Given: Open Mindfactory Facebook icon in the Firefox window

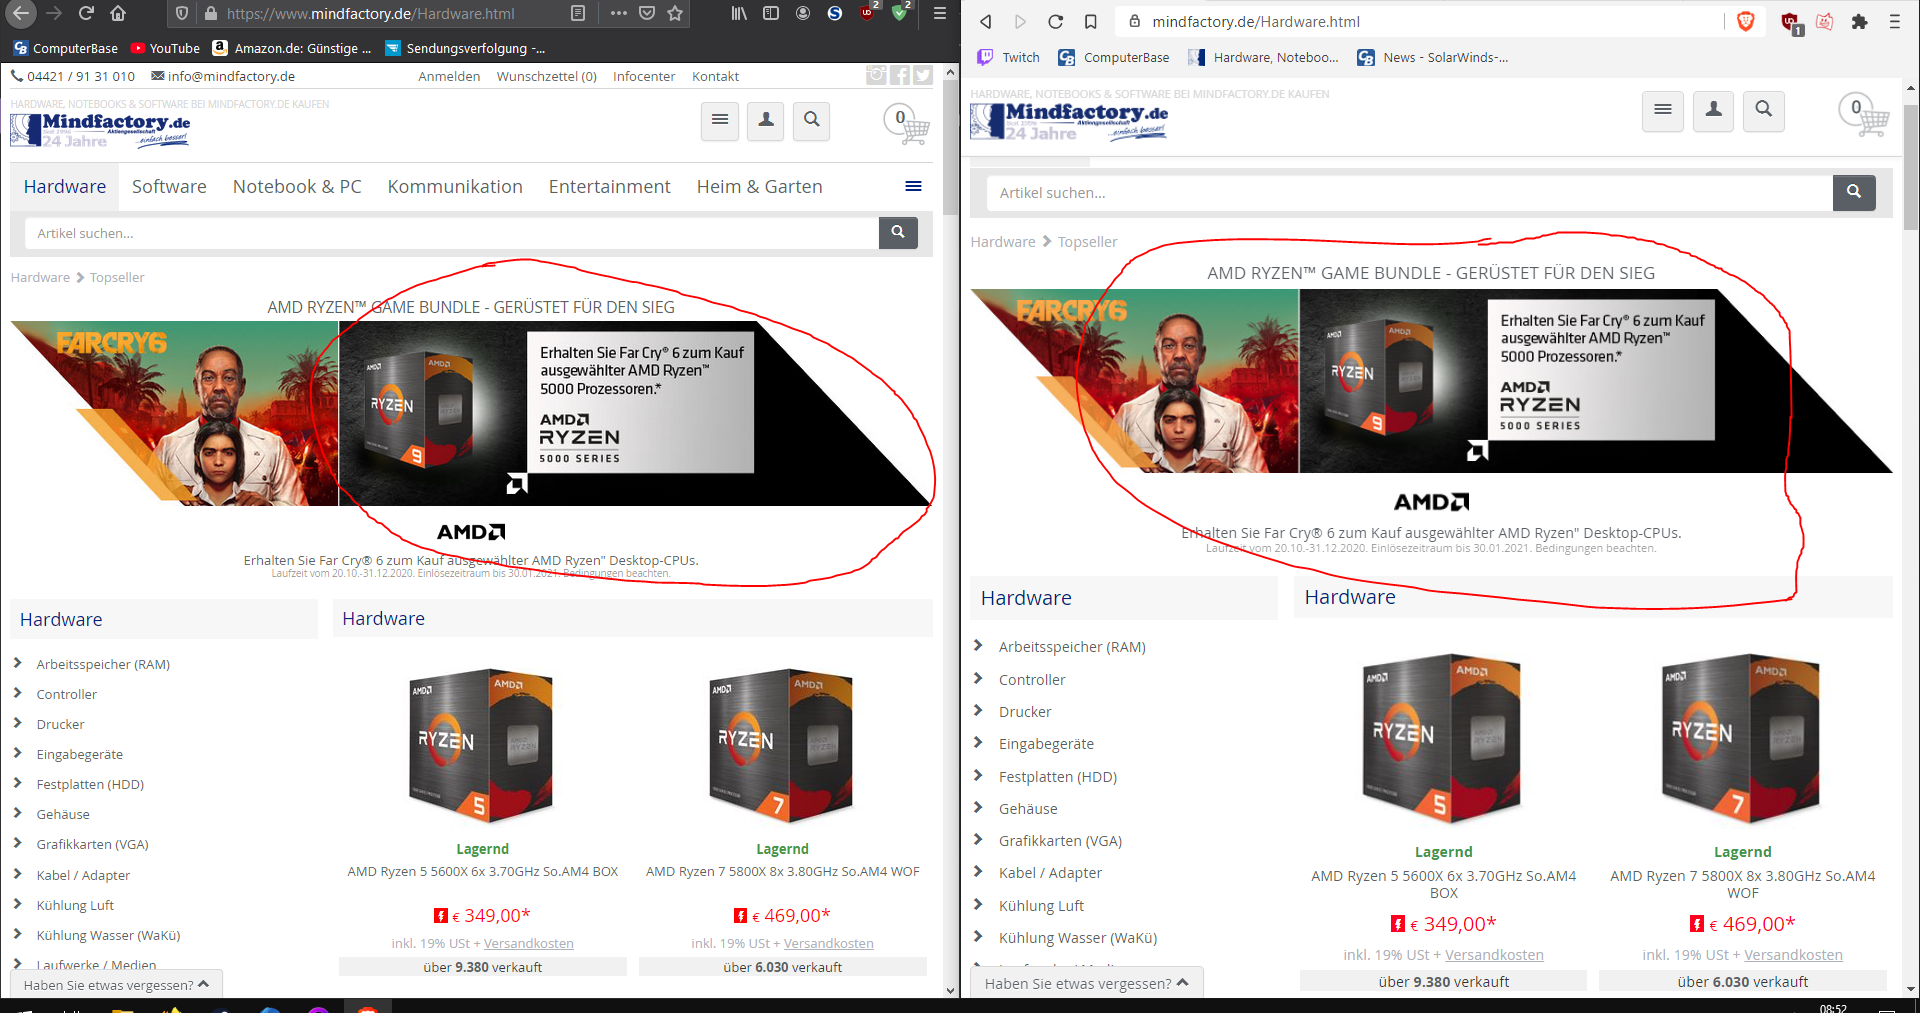Looking at the screenshot, I should point(899,75).
